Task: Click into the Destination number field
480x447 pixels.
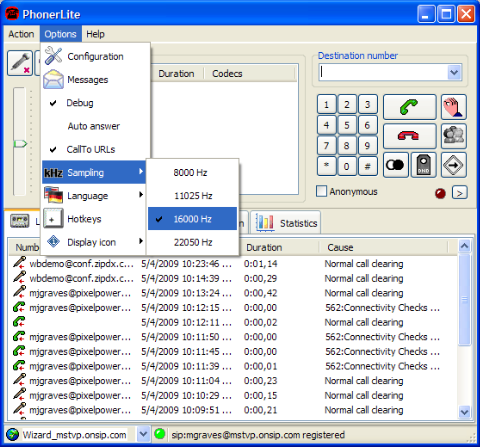Action: click(x=383, y=72)
